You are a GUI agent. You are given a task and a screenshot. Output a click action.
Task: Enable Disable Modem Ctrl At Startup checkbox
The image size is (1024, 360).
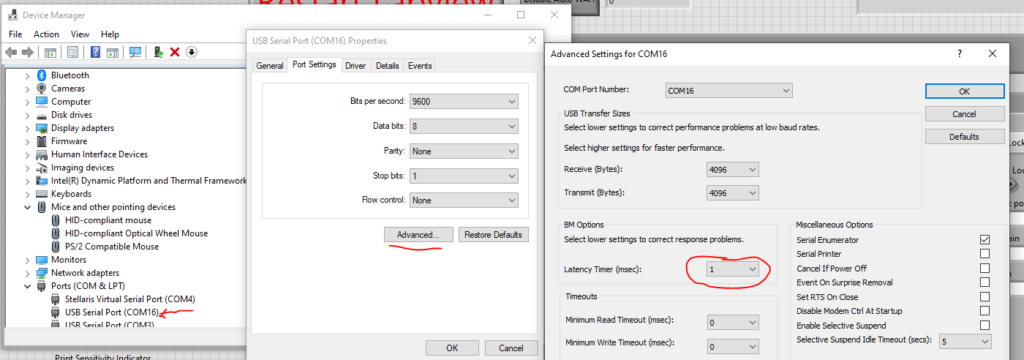coord(985,311)
